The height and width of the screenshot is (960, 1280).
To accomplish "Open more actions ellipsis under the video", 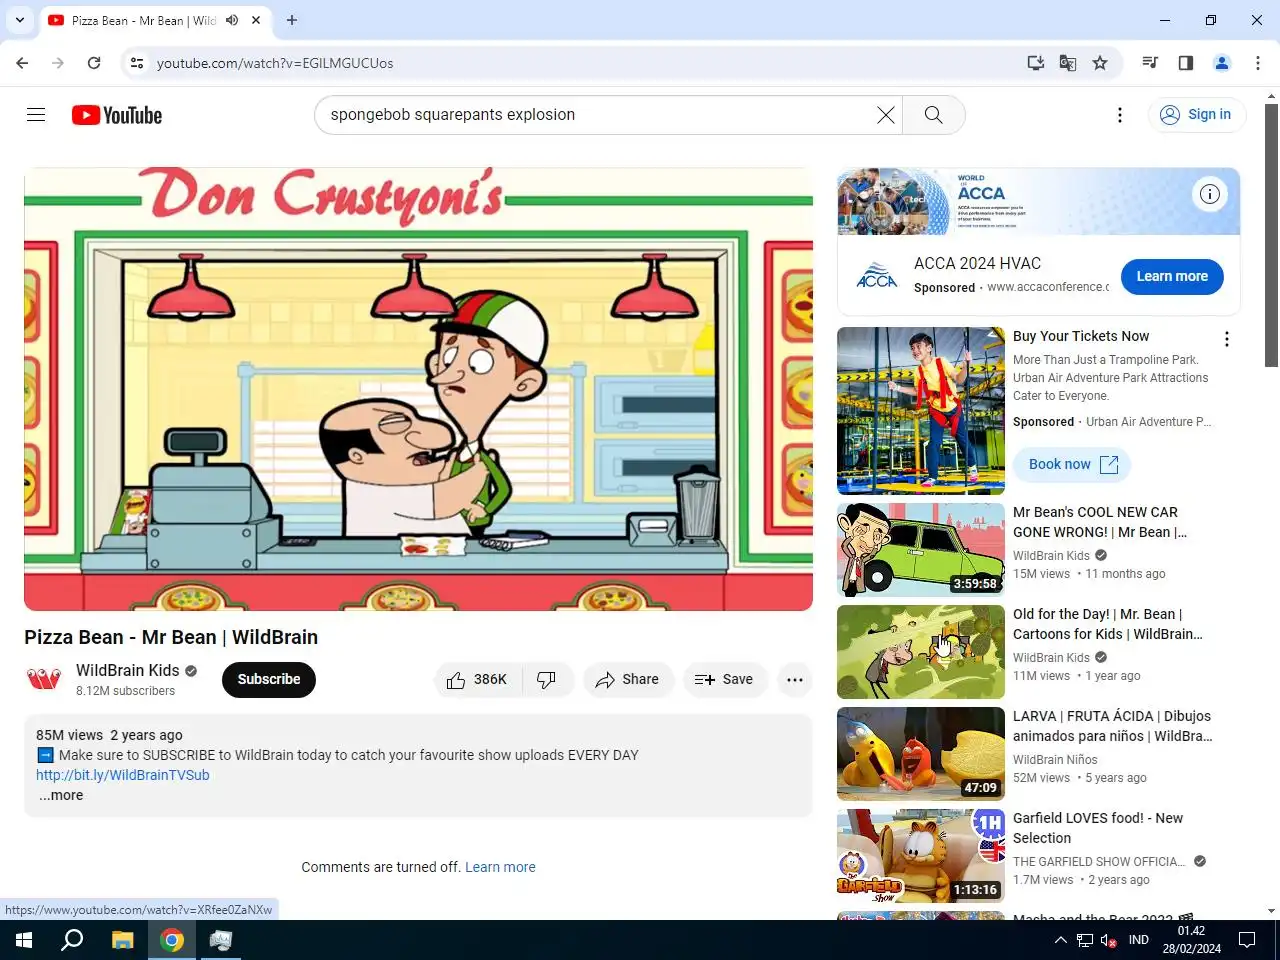I will (795, 680).
